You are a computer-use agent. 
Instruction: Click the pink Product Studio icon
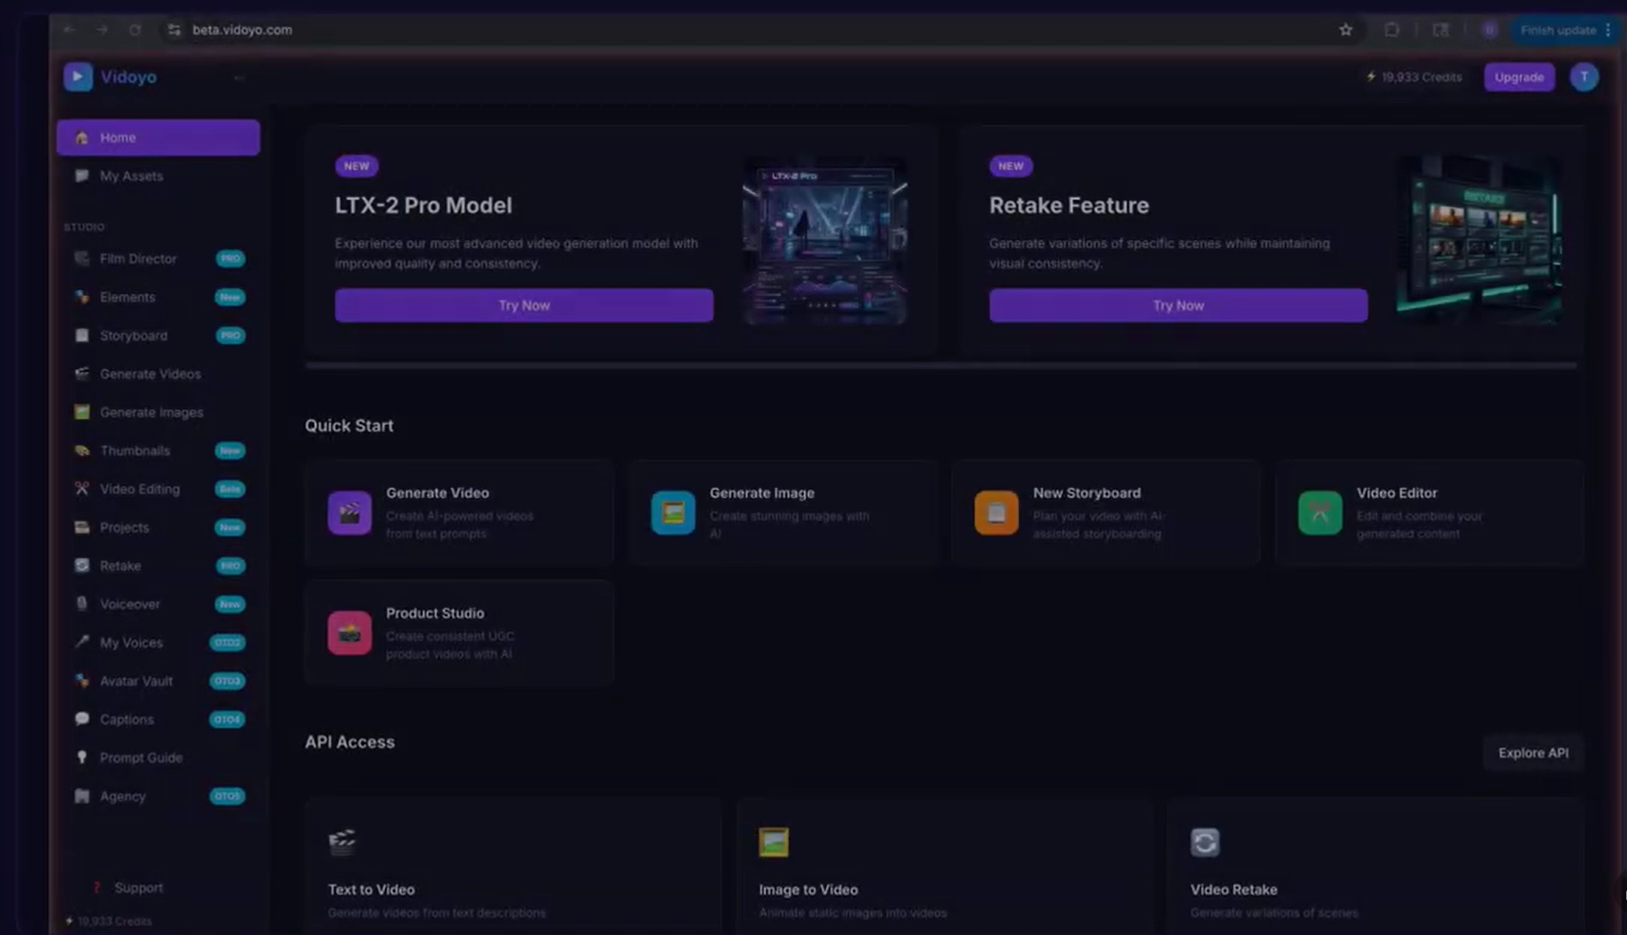point(349,633)
